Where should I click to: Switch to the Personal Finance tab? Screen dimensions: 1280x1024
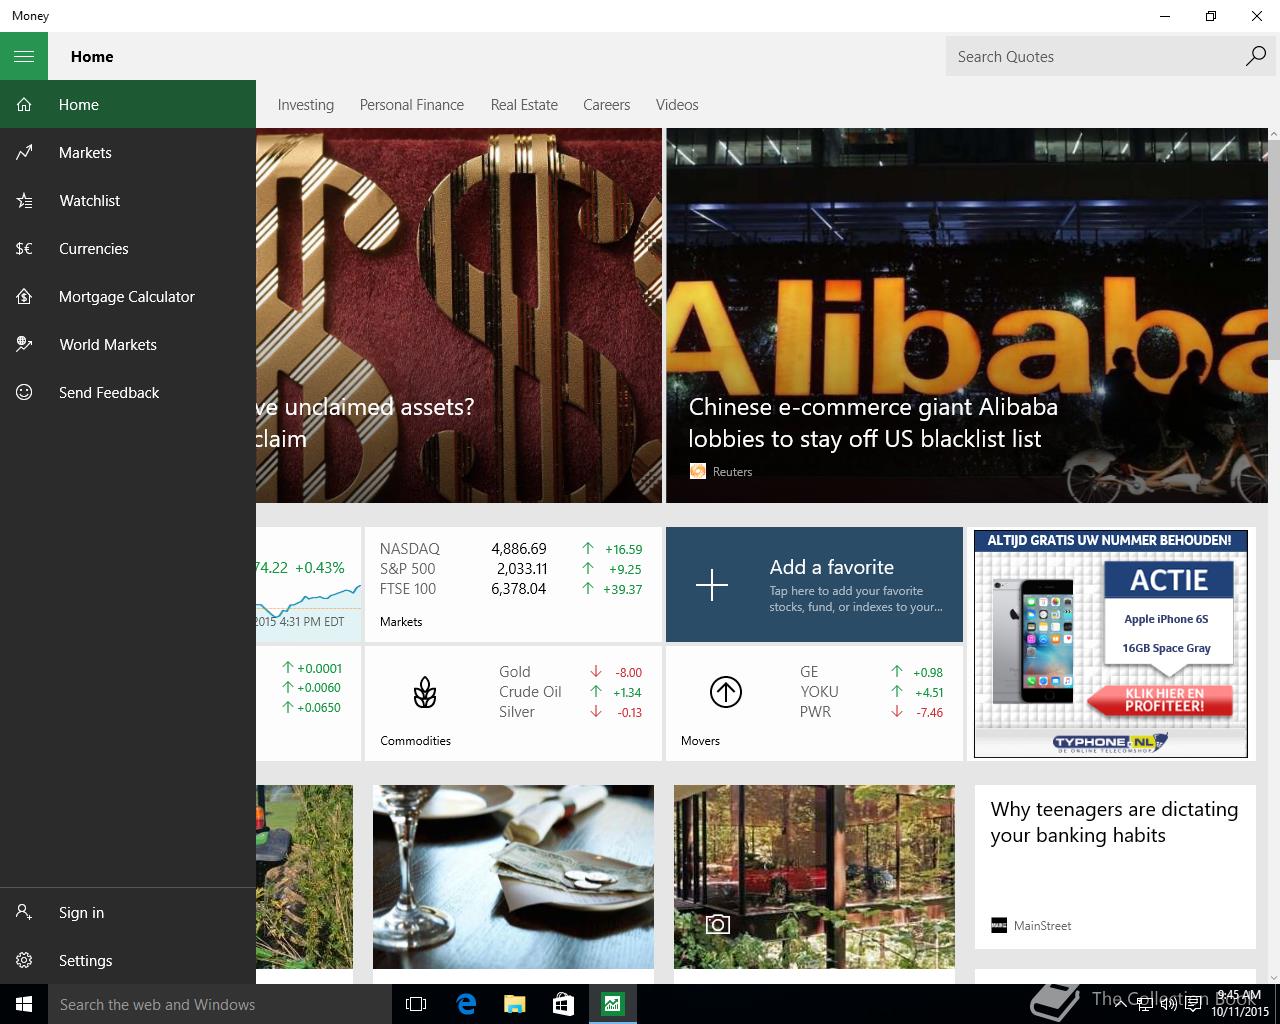click(x=411, y=105)
